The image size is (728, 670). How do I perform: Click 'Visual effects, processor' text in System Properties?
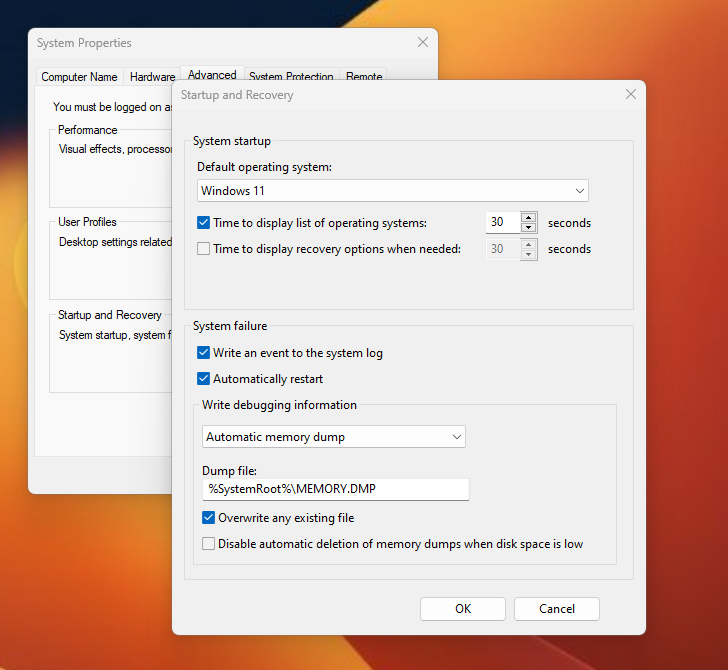[x=115, y=149]
